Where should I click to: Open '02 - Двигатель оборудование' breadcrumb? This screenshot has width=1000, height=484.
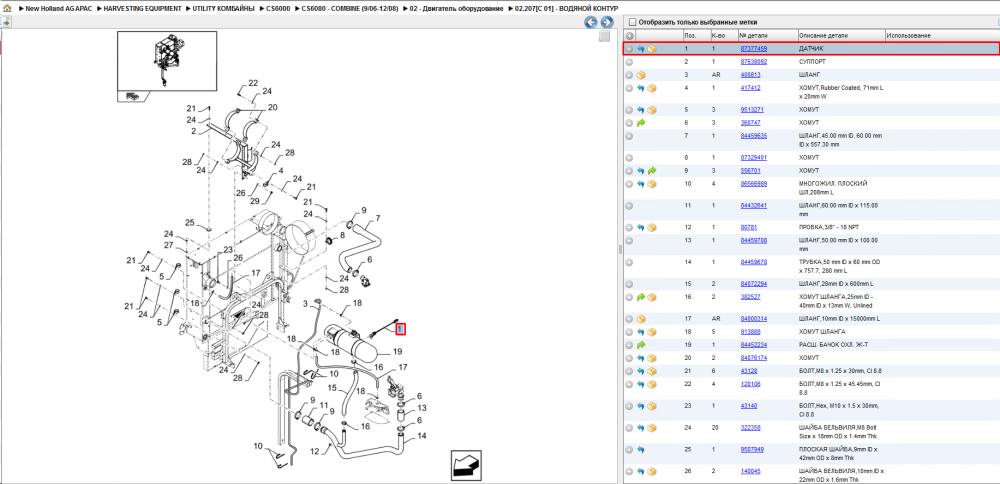tap(455, 8)
